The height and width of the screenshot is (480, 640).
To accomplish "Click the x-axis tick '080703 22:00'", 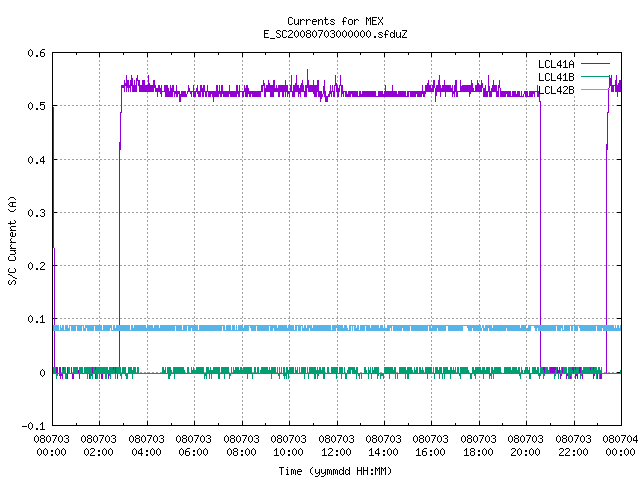I will click(573, 446).
